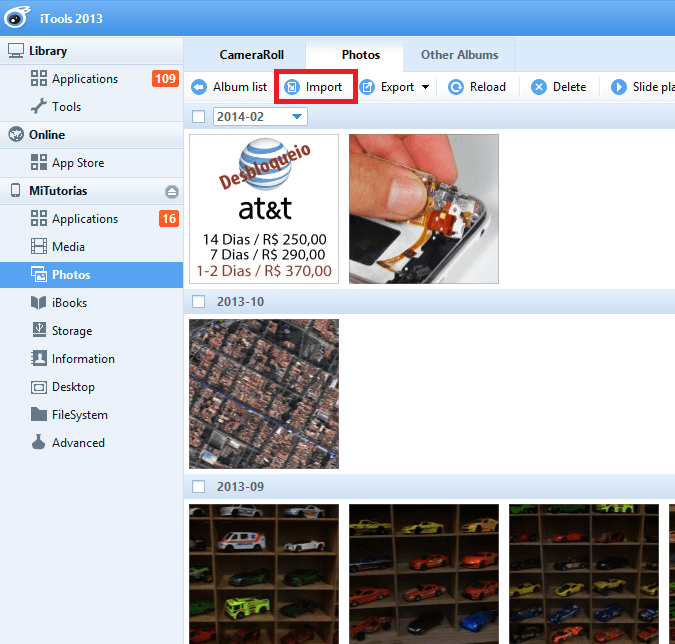675x644 pixels.
Task: Select all photos in 2013-09 group
Action: click(x=198, y=486)
